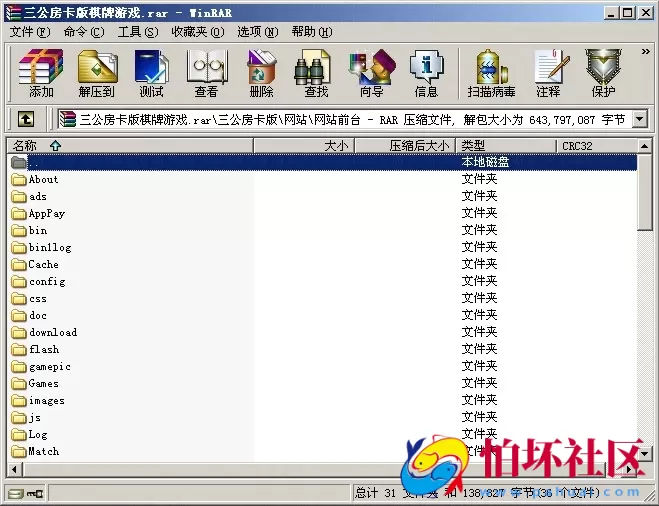659x506 pixels.
Task: Select the About folder icon
Action: [x=19, y=180]
